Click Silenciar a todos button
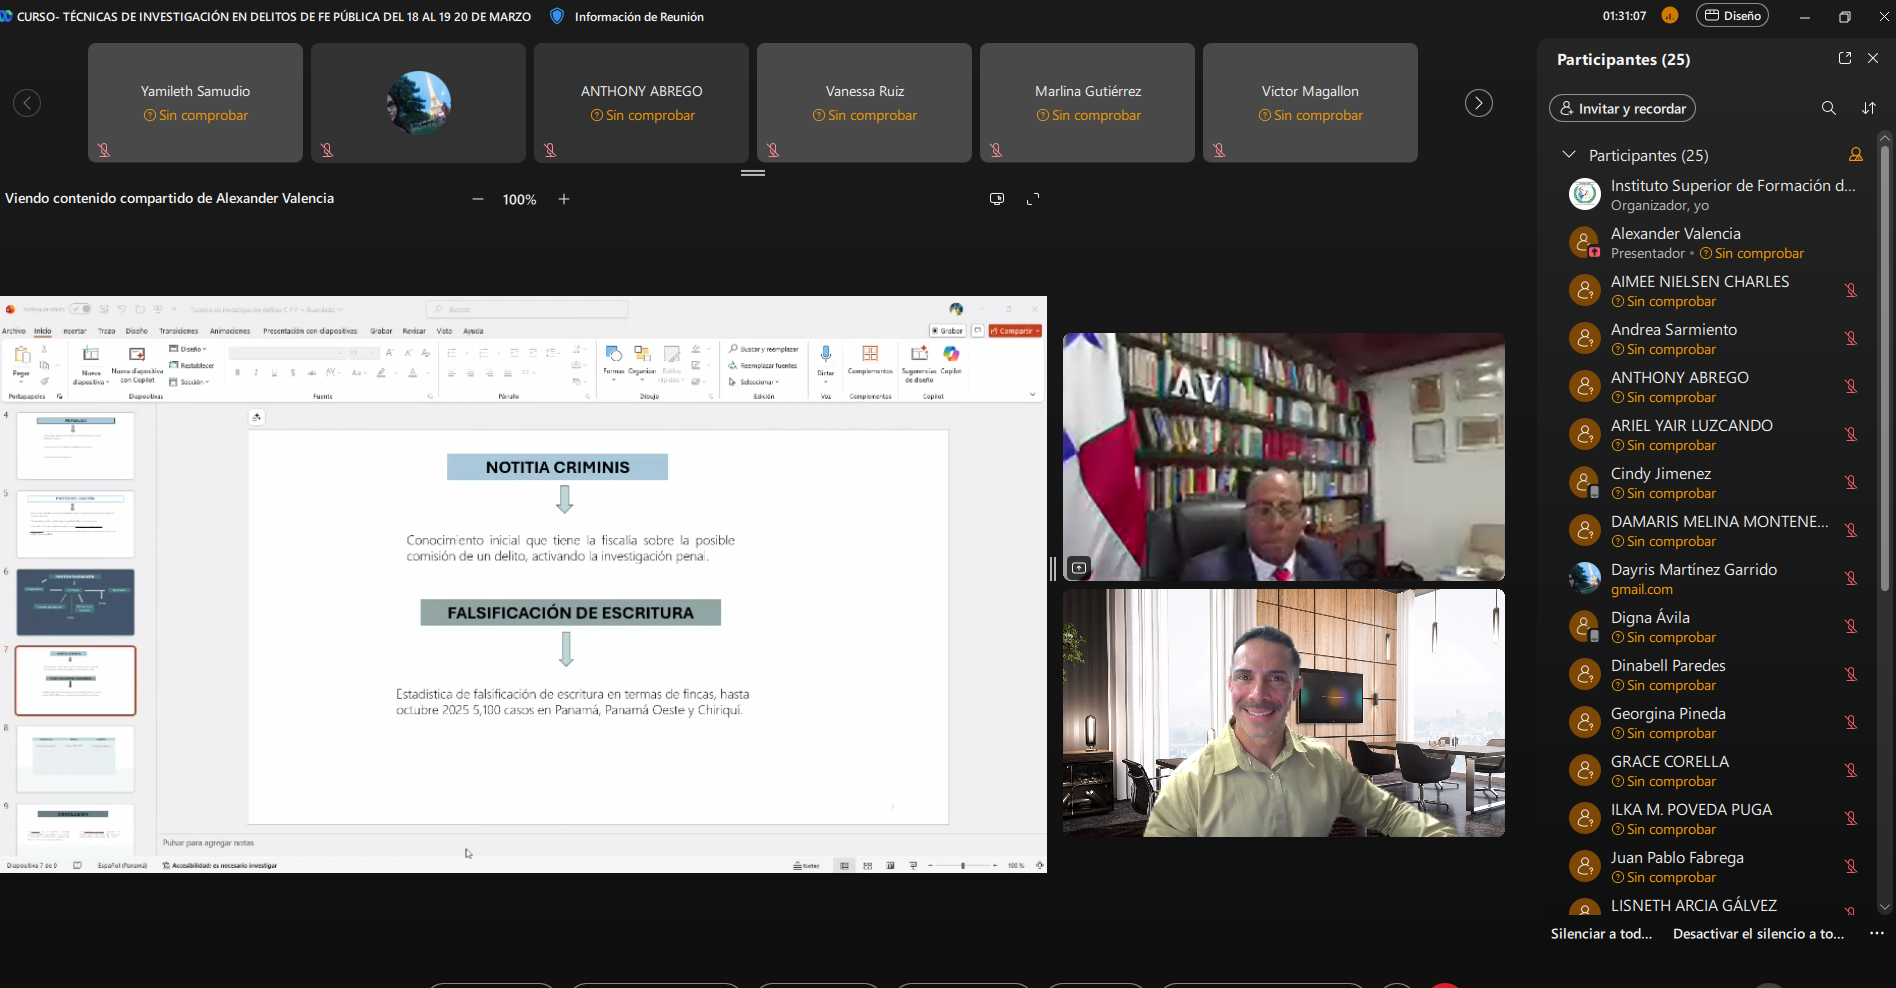Viewport: 1896px width, 988px height. [x=1601, y=934]
